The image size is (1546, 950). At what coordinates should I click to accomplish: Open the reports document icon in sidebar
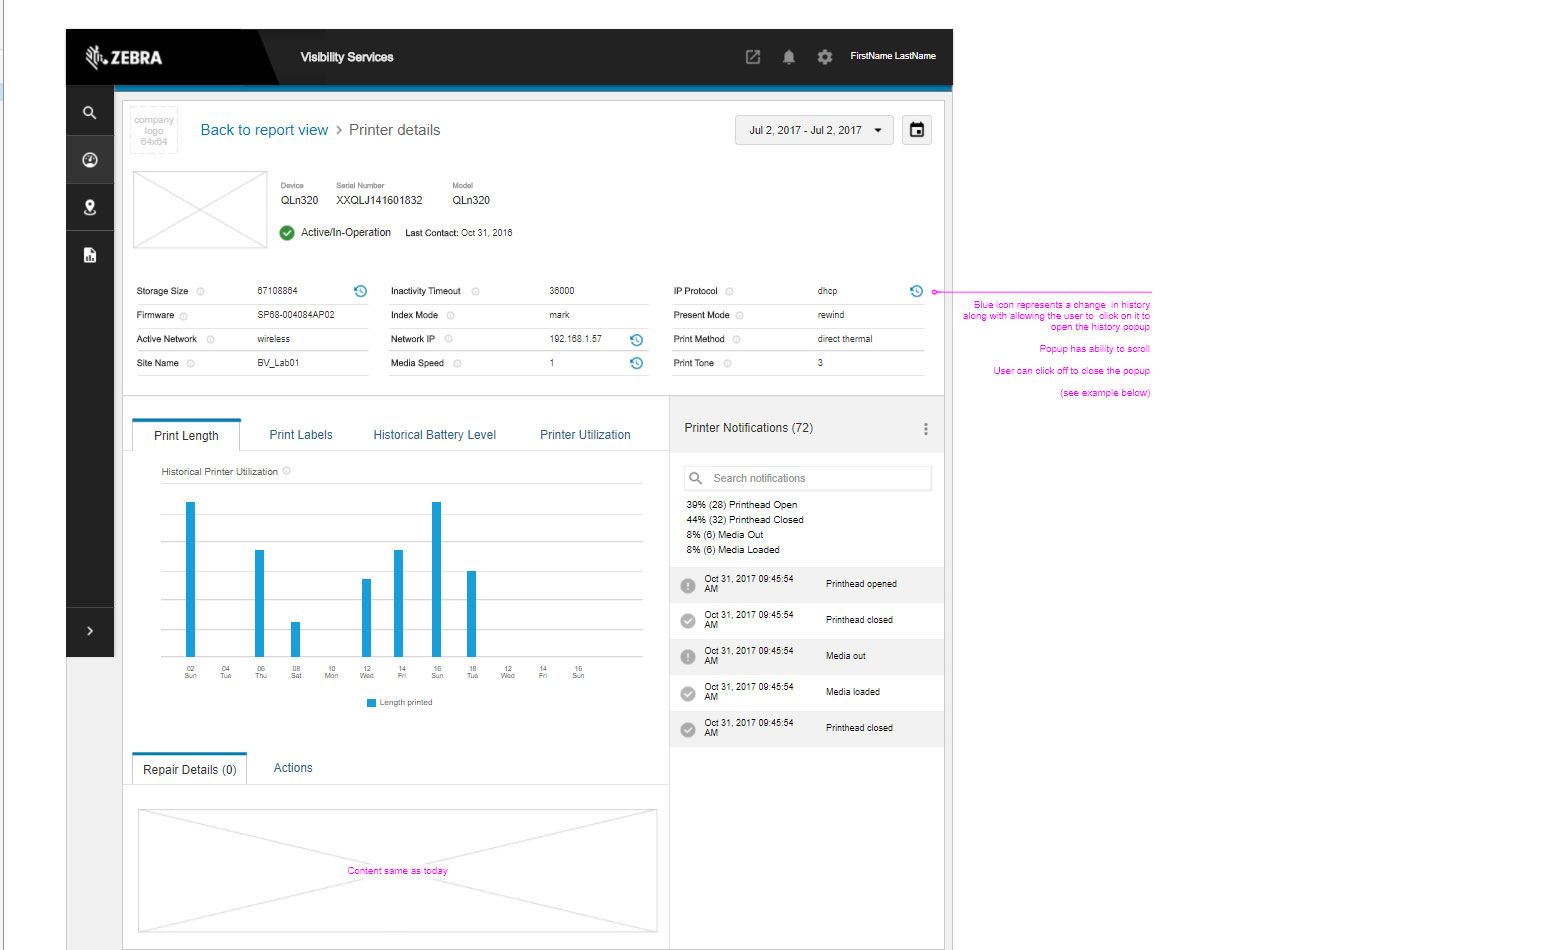90,255
